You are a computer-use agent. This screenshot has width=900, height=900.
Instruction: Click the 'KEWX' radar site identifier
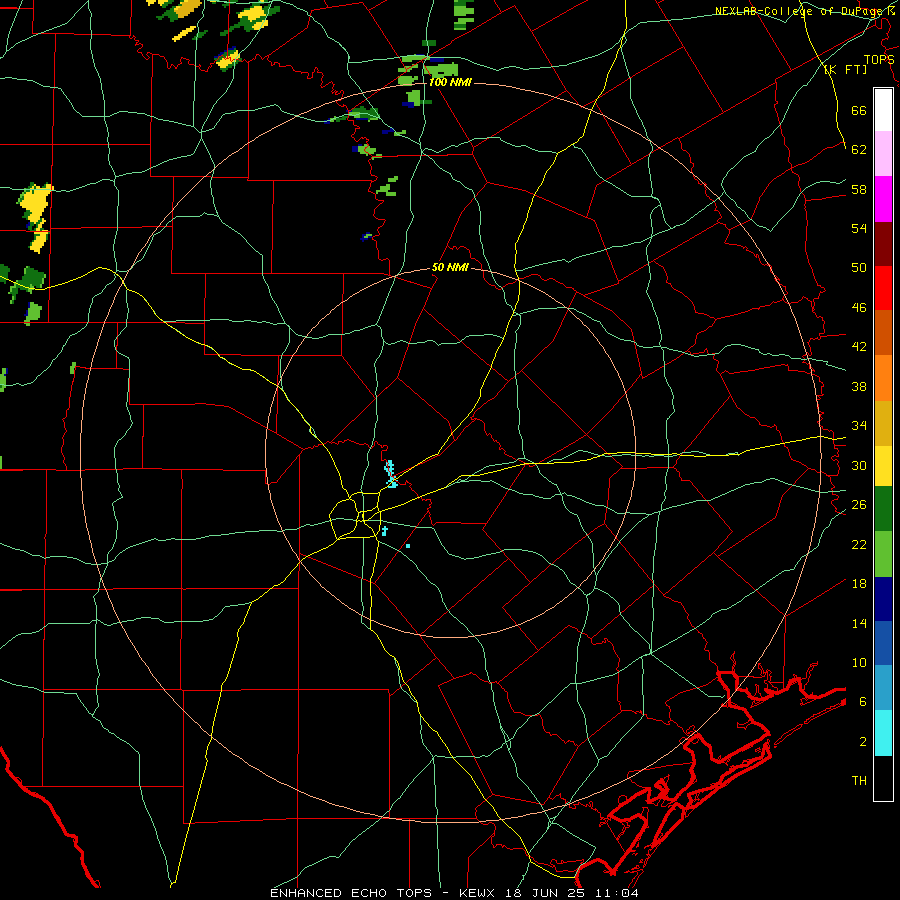pyautogui.click(x=476, y=893)
